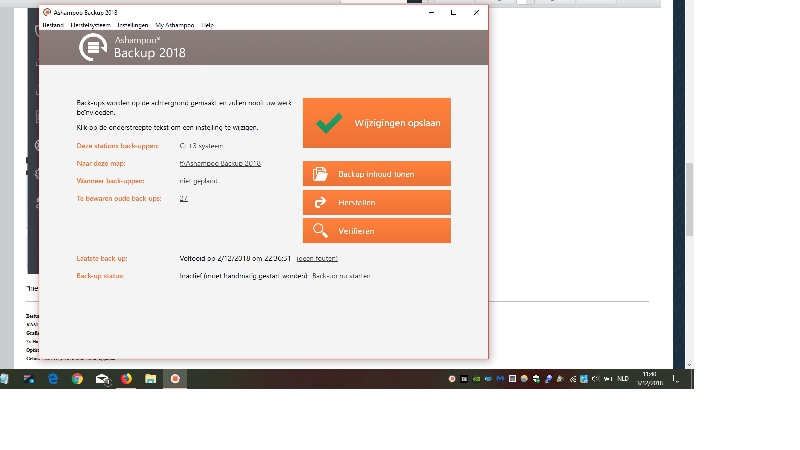Click the 'Wanneer back-uppen' label
800x450 pixels.
tap(111, 181)
